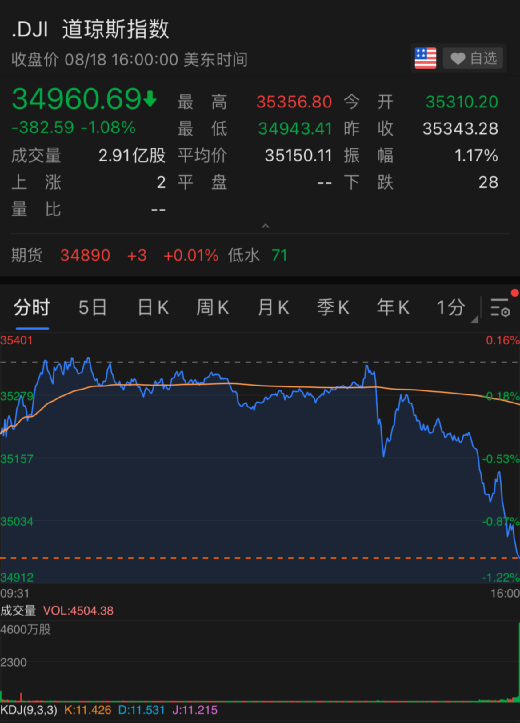Add to watchlist with 自选 heart button
This screenshot has height=723, width=520.
473,58
